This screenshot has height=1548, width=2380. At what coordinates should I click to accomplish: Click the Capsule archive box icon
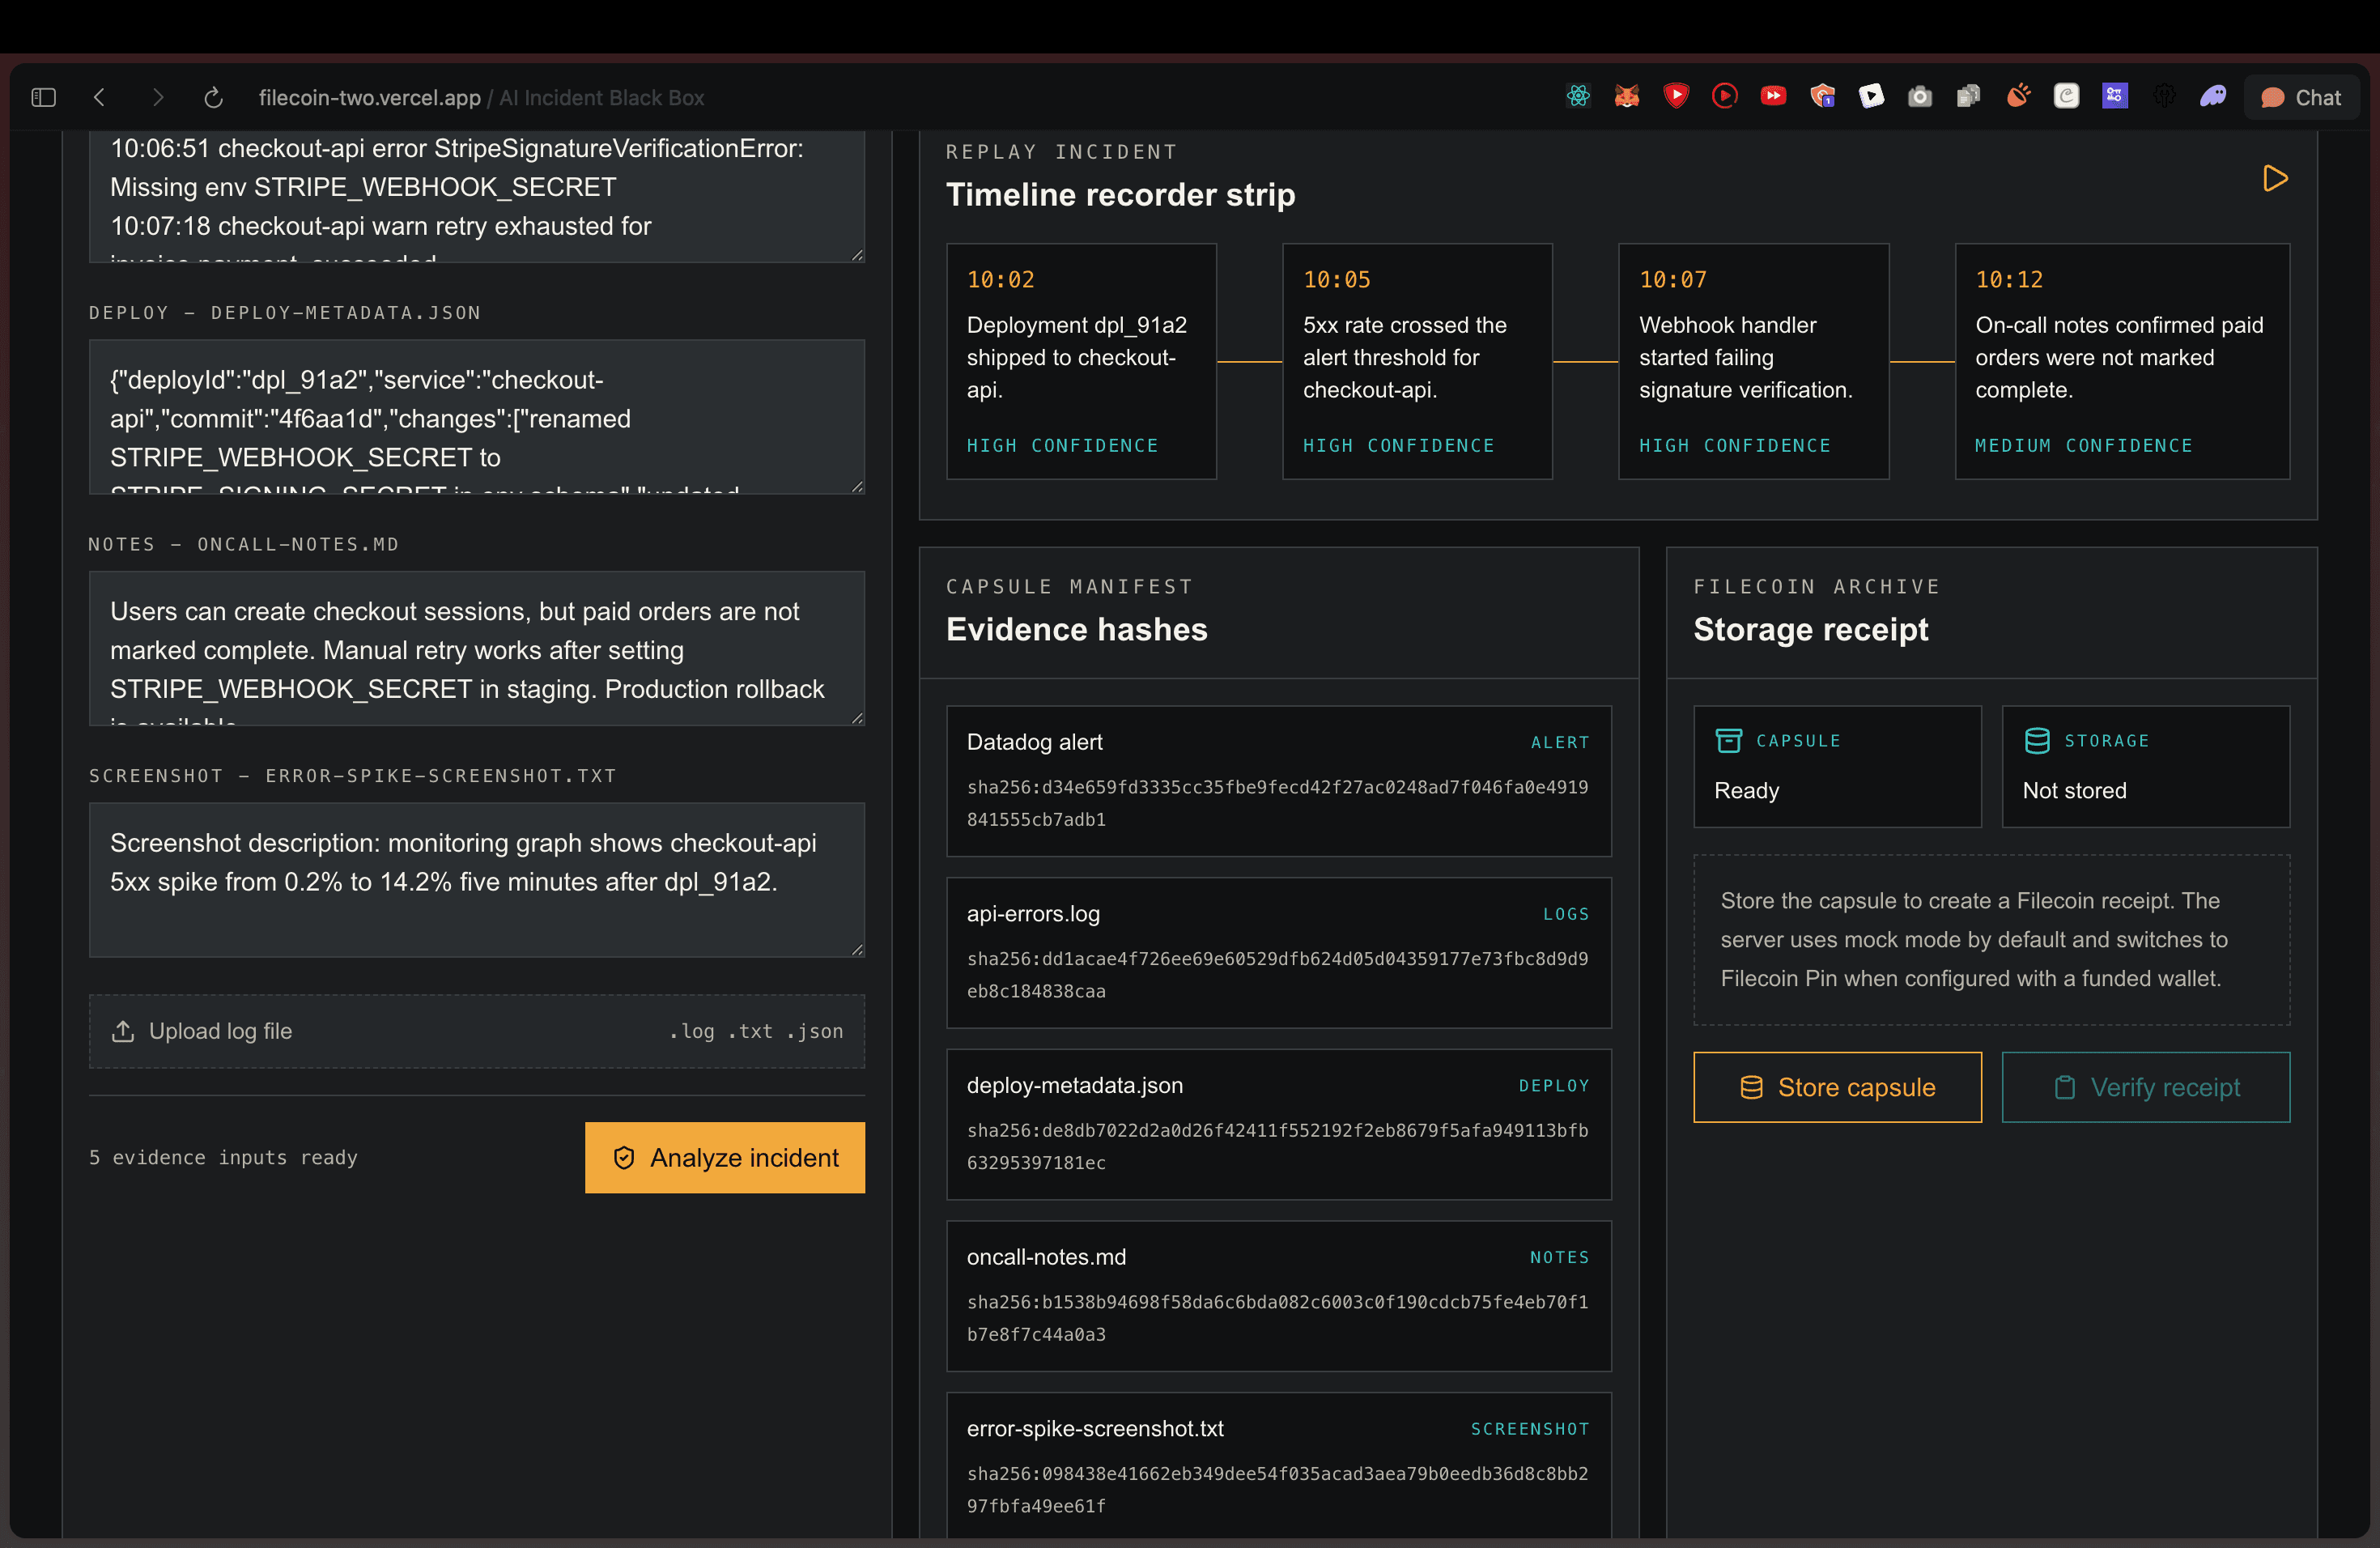(x=1728, y=740)
